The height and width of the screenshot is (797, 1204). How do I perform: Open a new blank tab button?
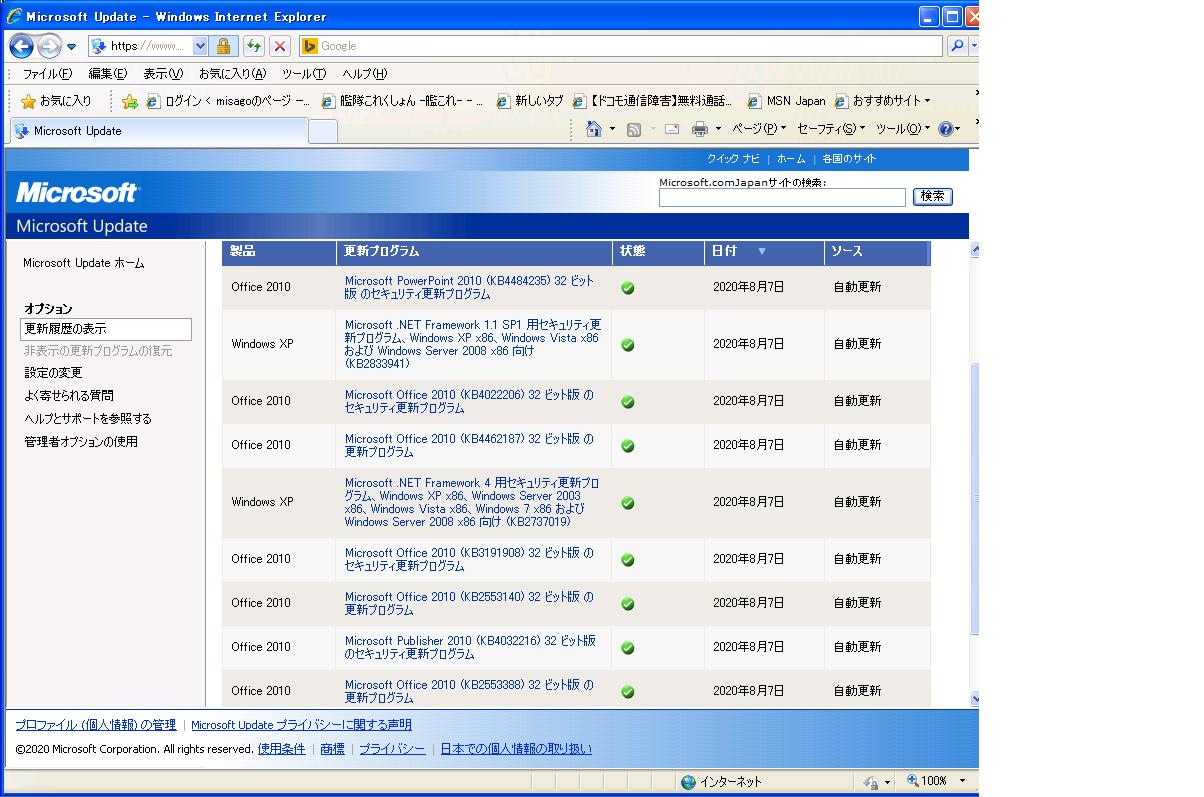[x=323, y=131]
